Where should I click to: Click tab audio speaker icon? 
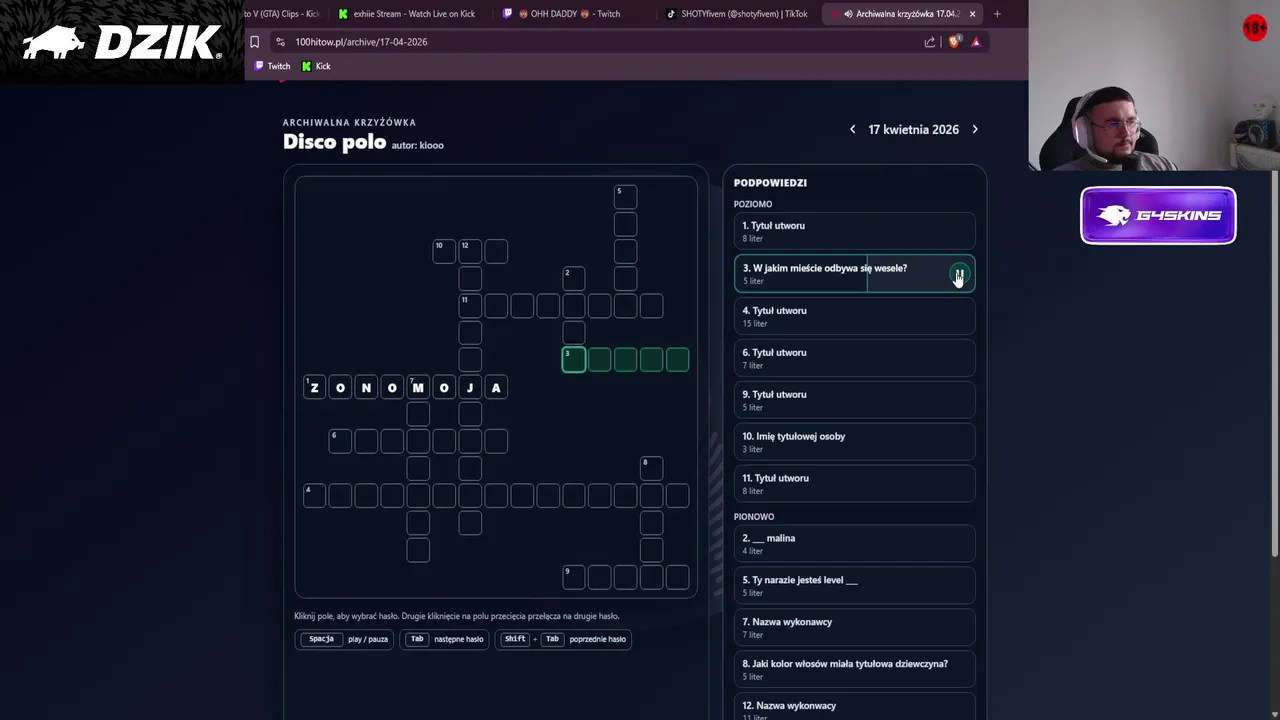pyautogui.click(x=848, y=14)
